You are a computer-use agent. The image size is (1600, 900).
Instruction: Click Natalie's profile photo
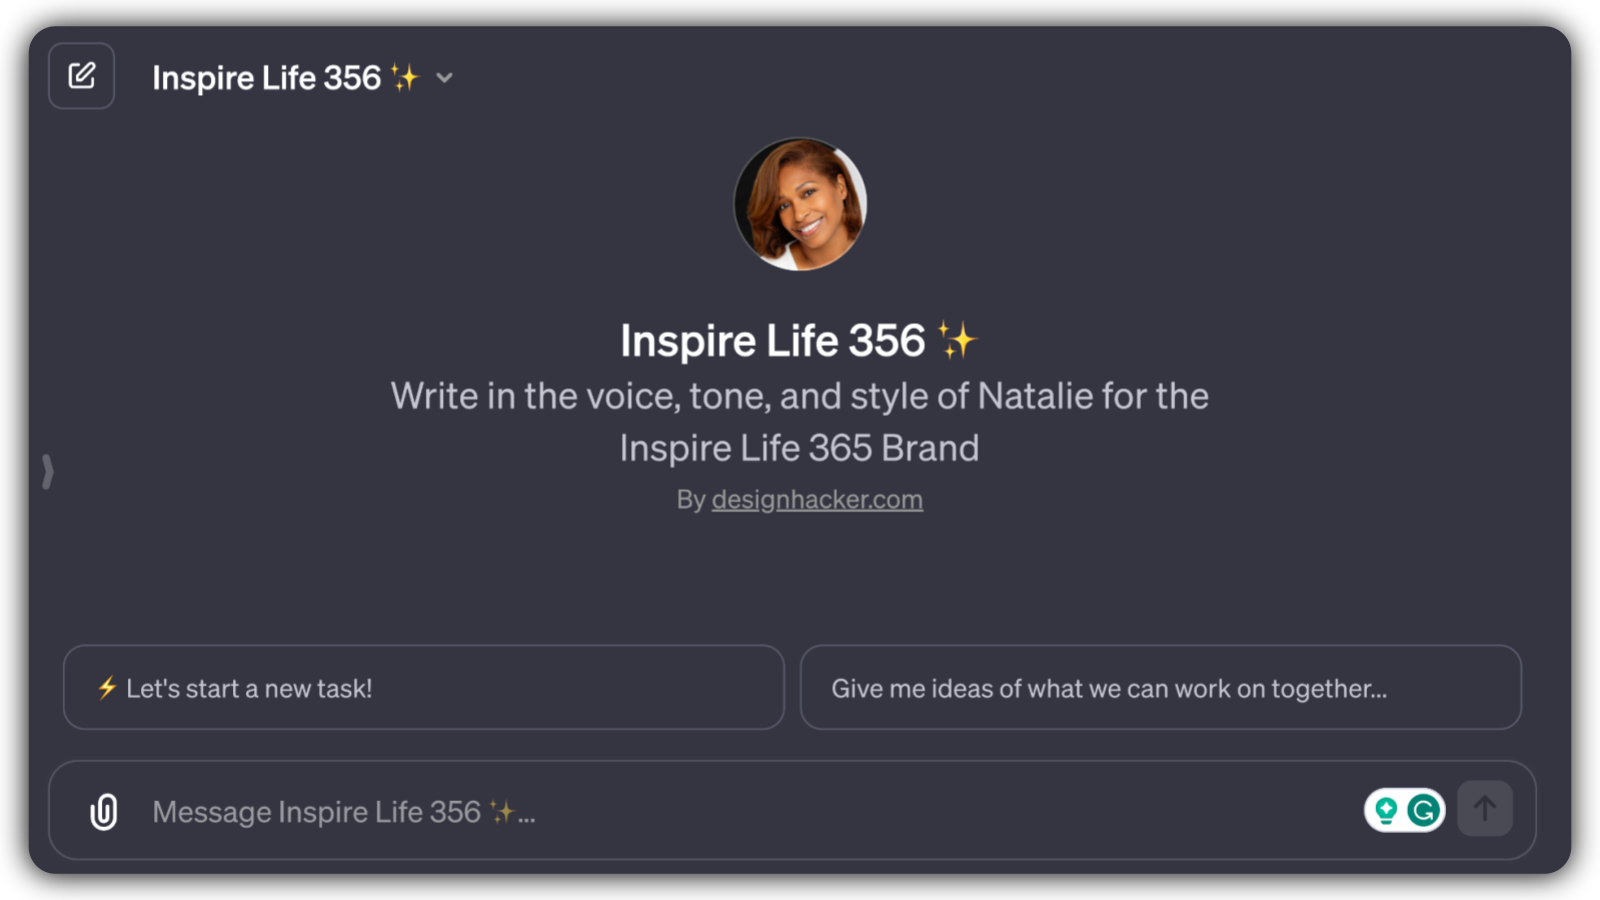[x=800, y=206]
